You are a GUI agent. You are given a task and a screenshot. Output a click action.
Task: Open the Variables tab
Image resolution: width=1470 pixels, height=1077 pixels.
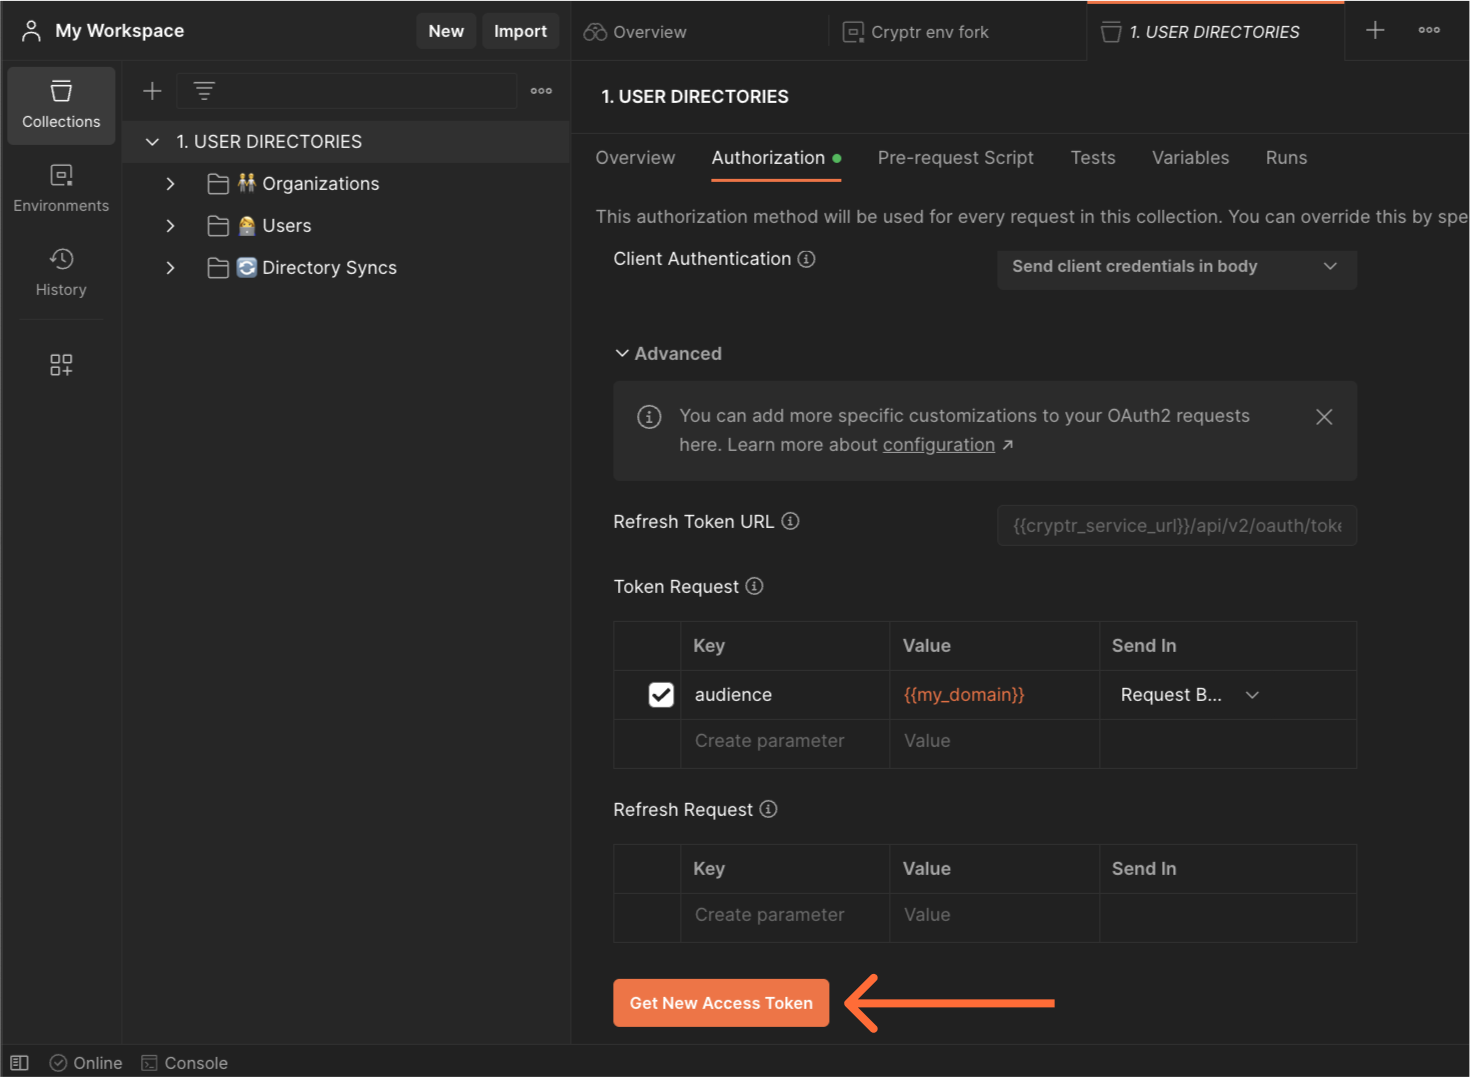(1190, 158)
